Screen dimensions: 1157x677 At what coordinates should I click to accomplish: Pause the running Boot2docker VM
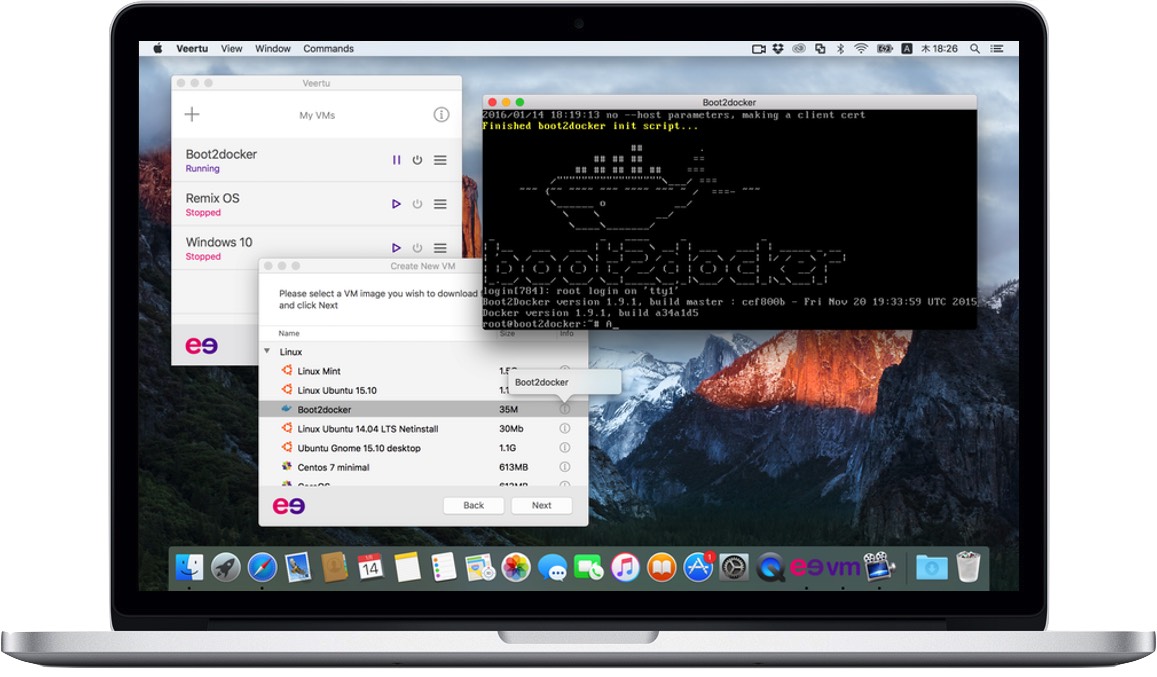point(396,160)
